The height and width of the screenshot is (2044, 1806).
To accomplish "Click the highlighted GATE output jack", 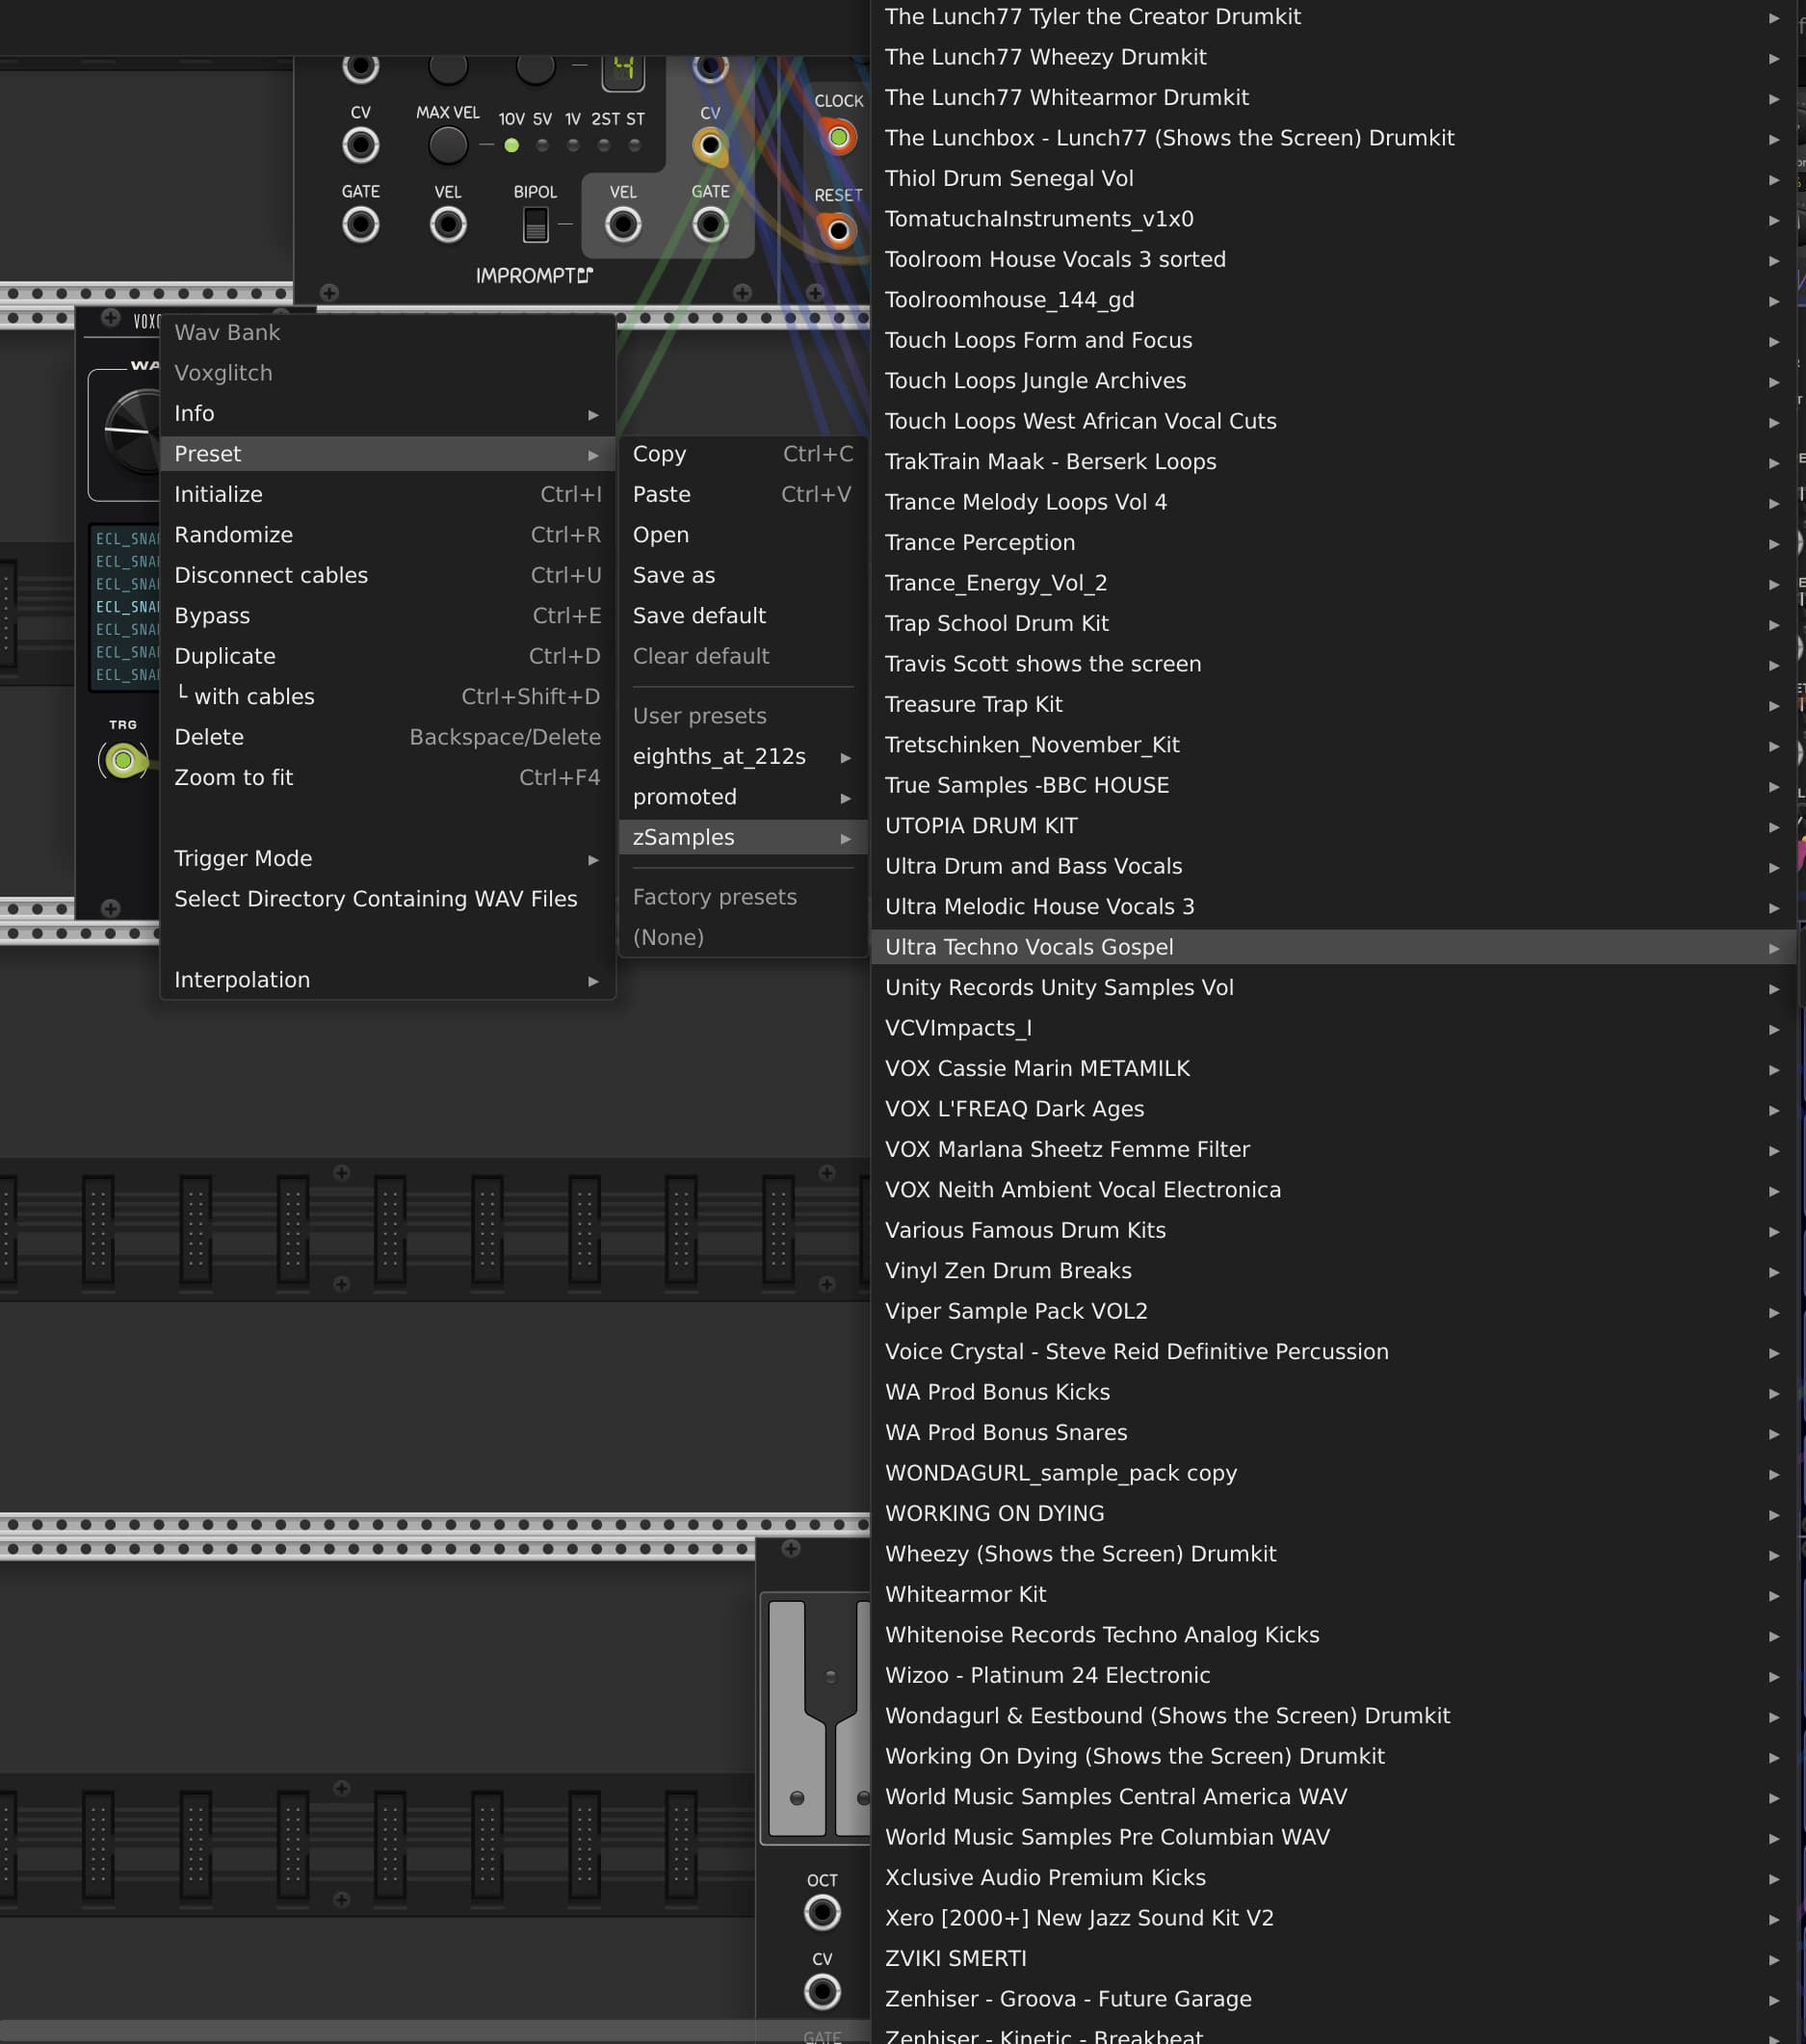I will [710, 225].
